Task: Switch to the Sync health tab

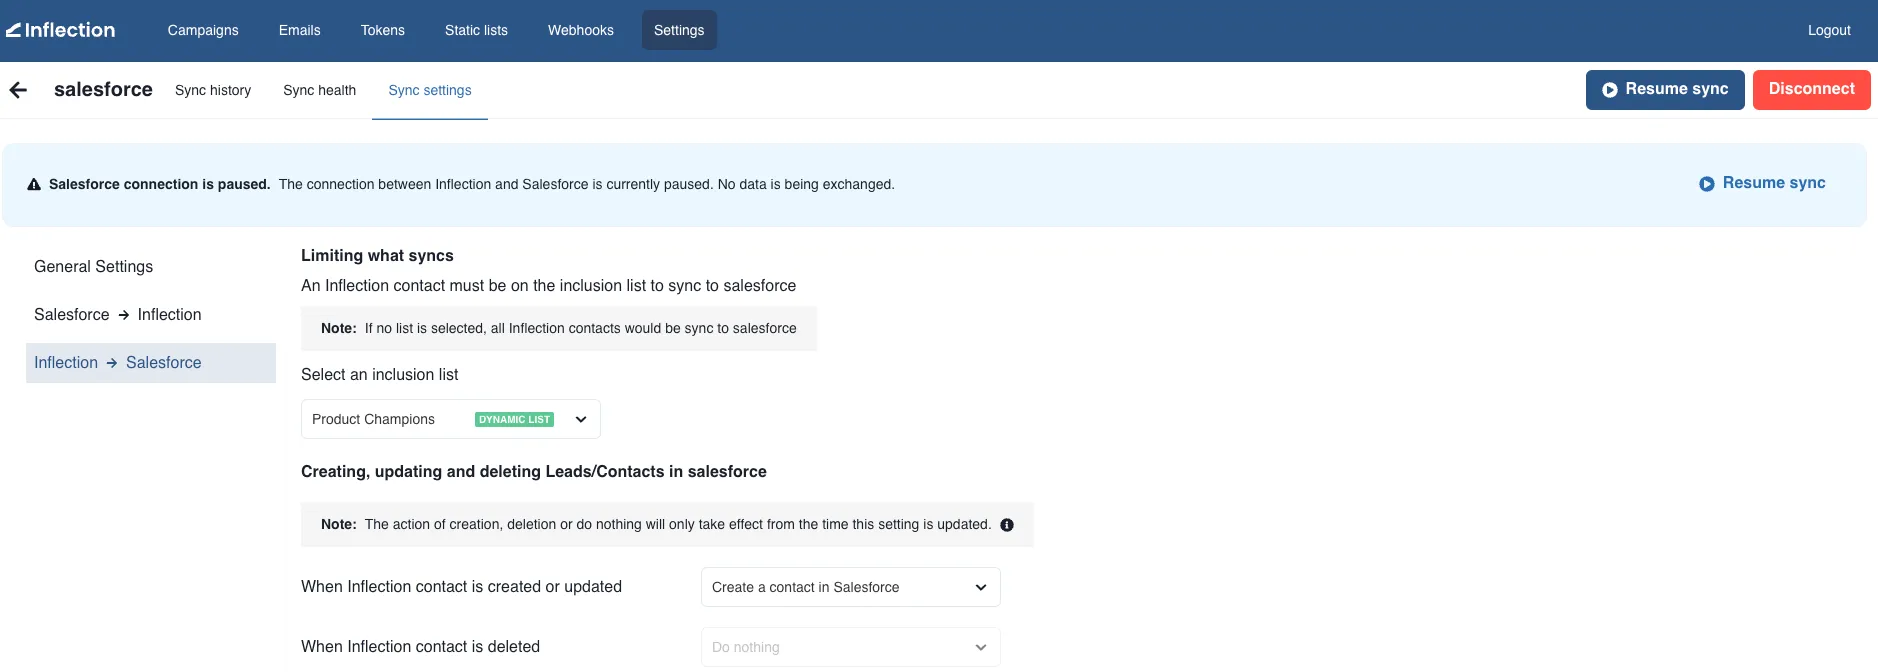Action: tap(320, 90)
